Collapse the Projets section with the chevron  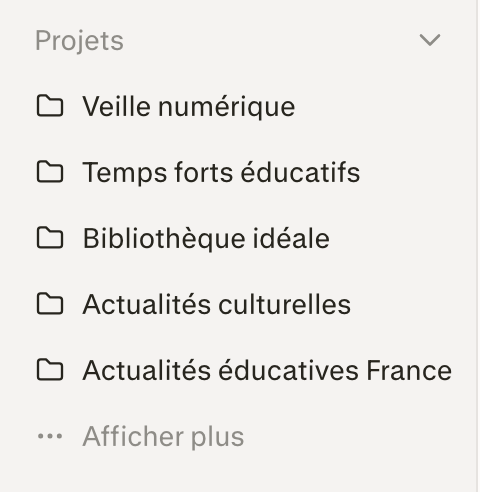click(x=430, y=40)
